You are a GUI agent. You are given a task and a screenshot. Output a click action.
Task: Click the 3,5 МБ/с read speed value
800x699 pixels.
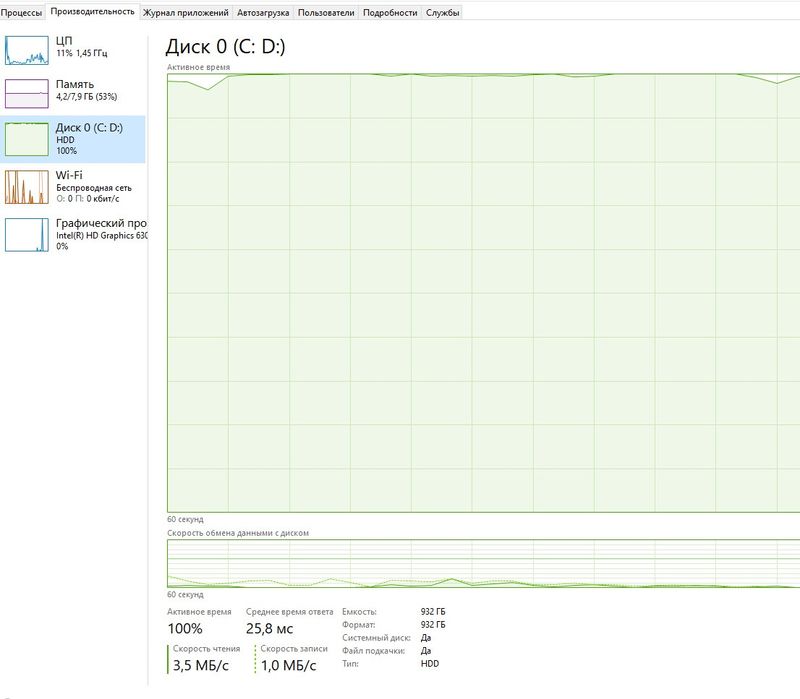[x=201, y=665]
